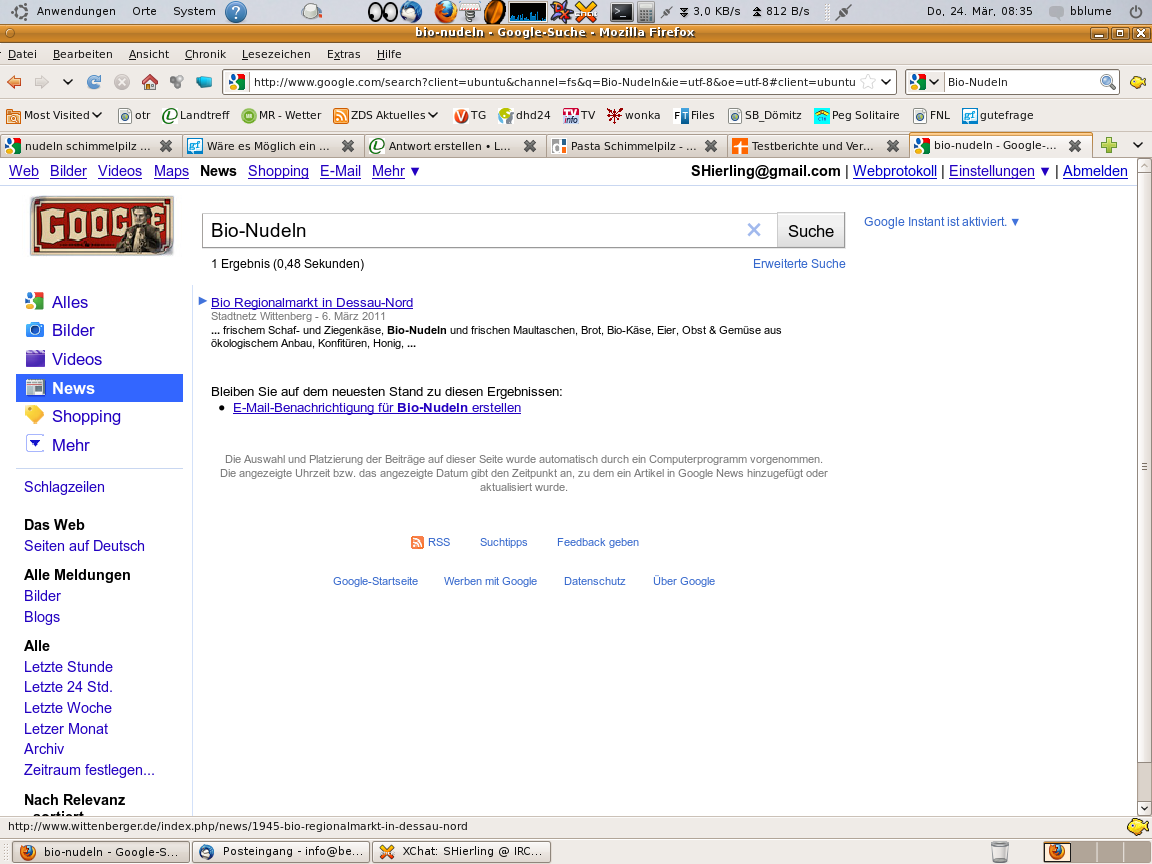Click the magnifier icon in the search box
The width and height of the screenshot is (1152, 864).
1107,82
